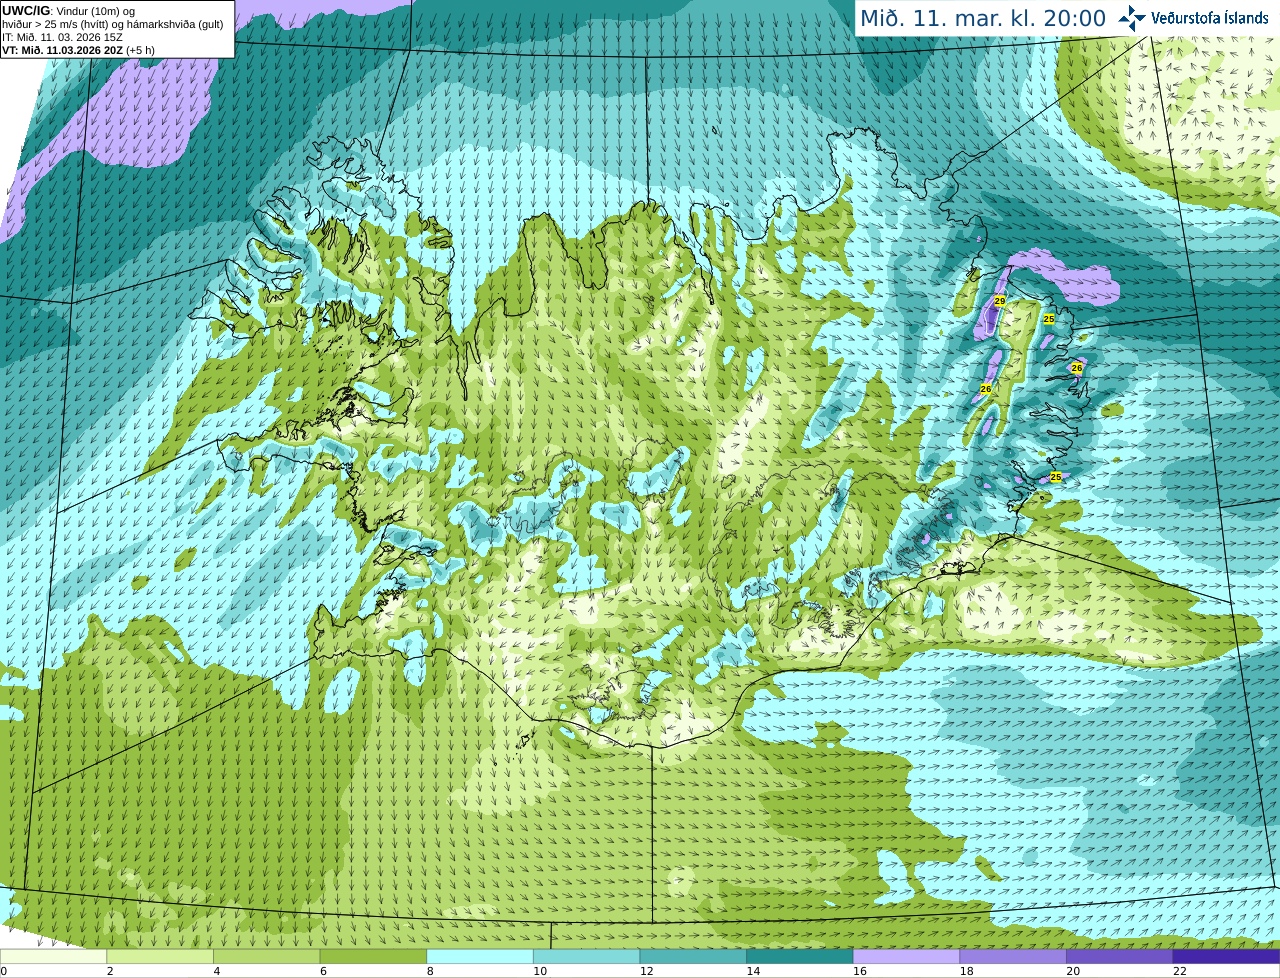Click the legend scale value 4
This screenshot has height=978, width=1280.
click(x=217, y=971)
